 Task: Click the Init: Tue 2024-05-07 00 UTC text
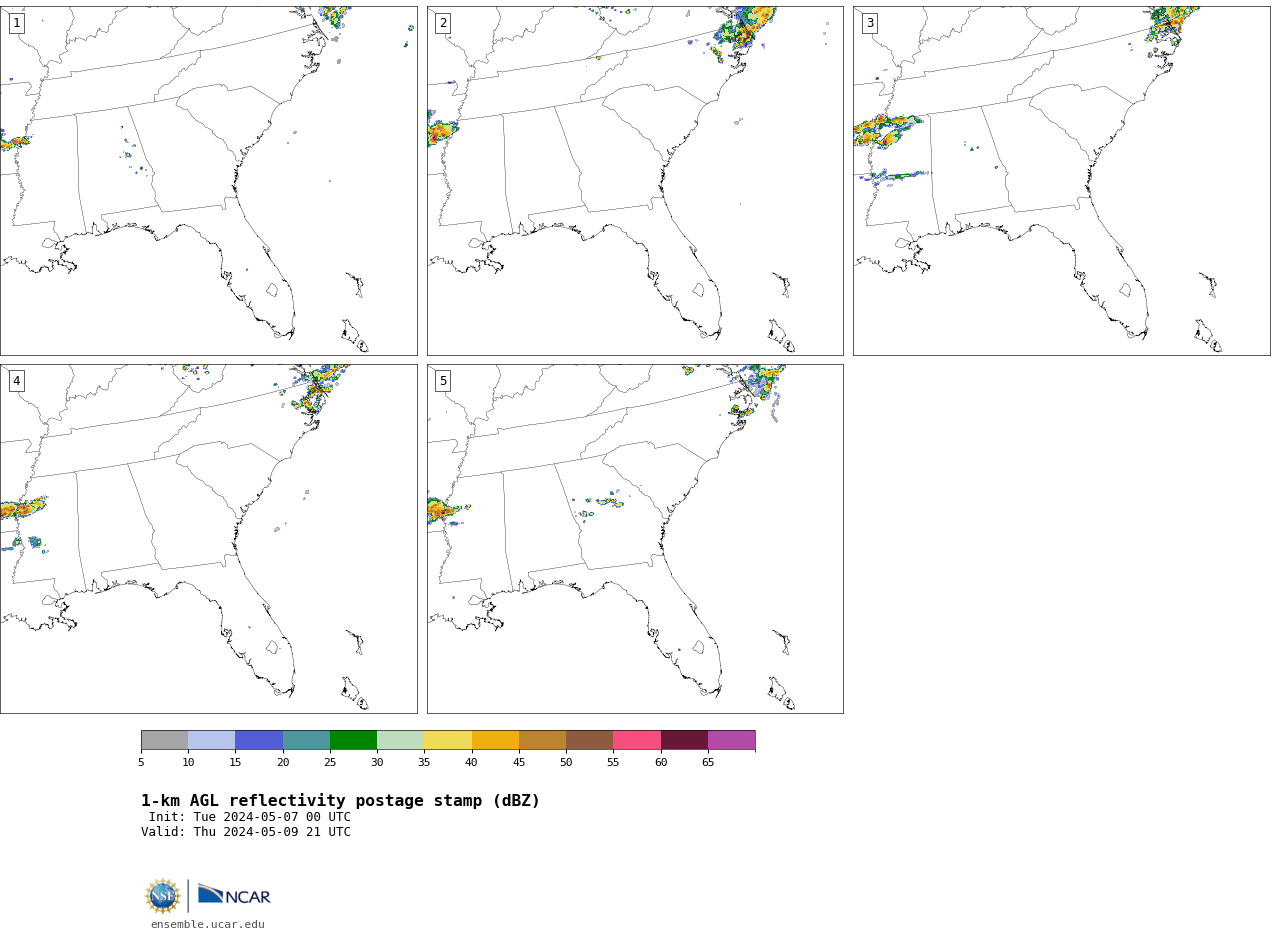[250, 817]
